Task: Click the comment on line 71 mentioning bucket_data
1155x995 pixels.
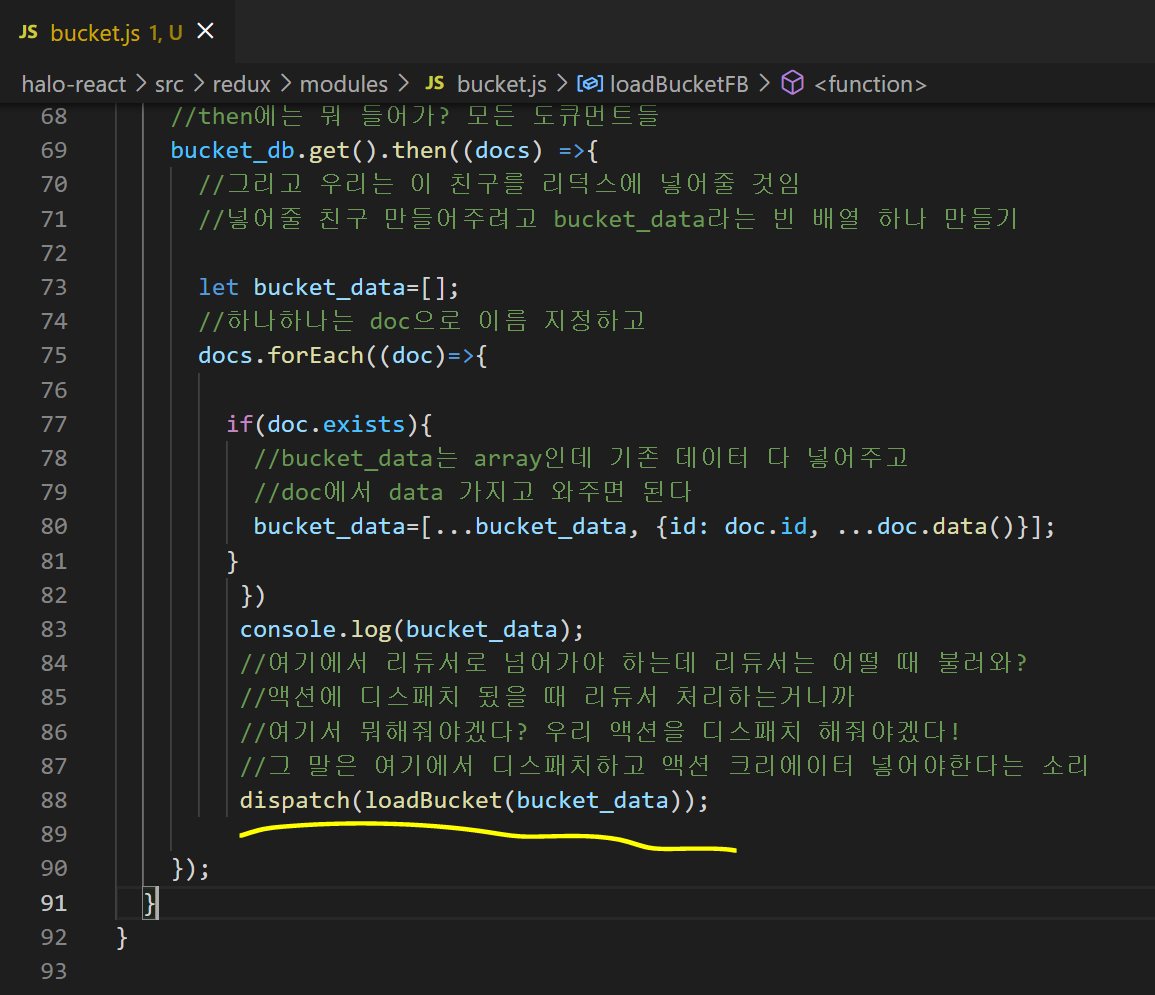Action: 608,219
